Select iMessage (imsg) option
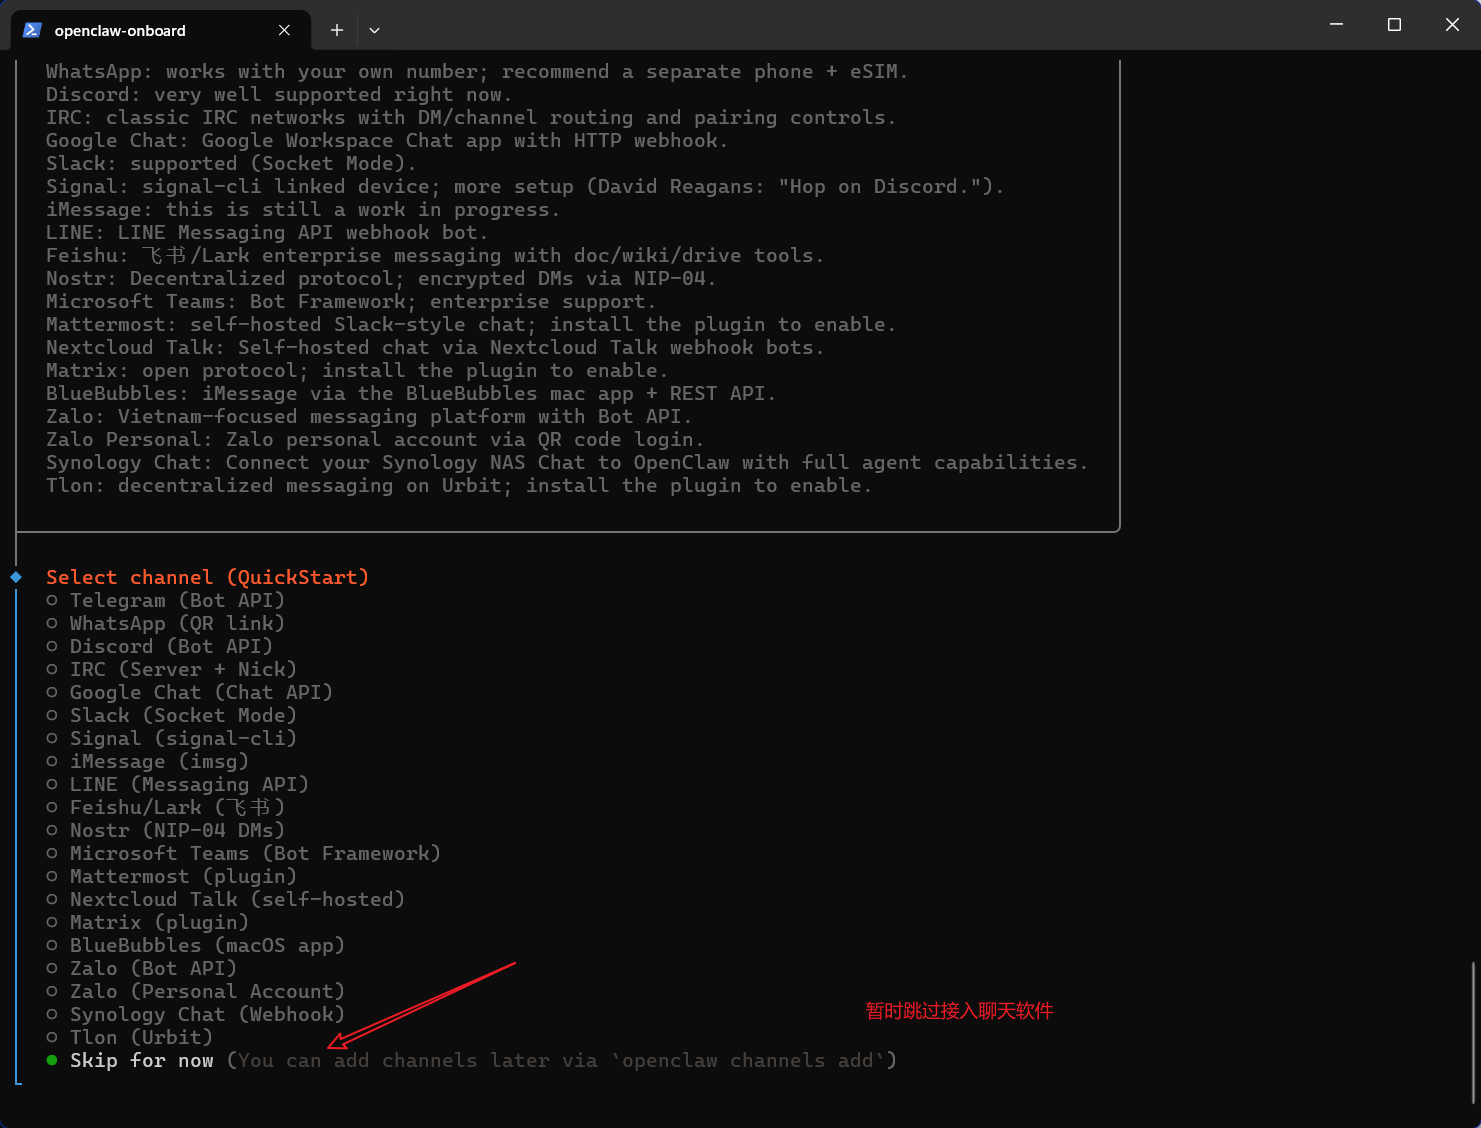This screenshot has height=1128, width=1481. coord(148,761)
